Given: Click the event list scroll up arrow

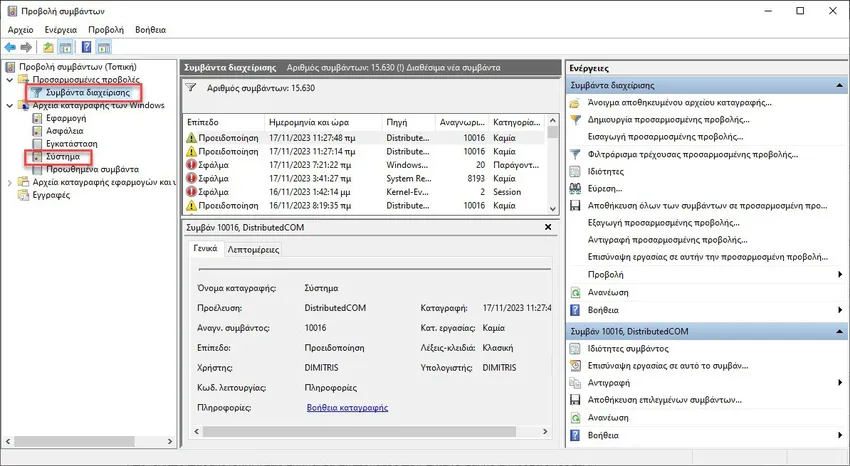Looking at the screenshot, I should tap(552, 120).
